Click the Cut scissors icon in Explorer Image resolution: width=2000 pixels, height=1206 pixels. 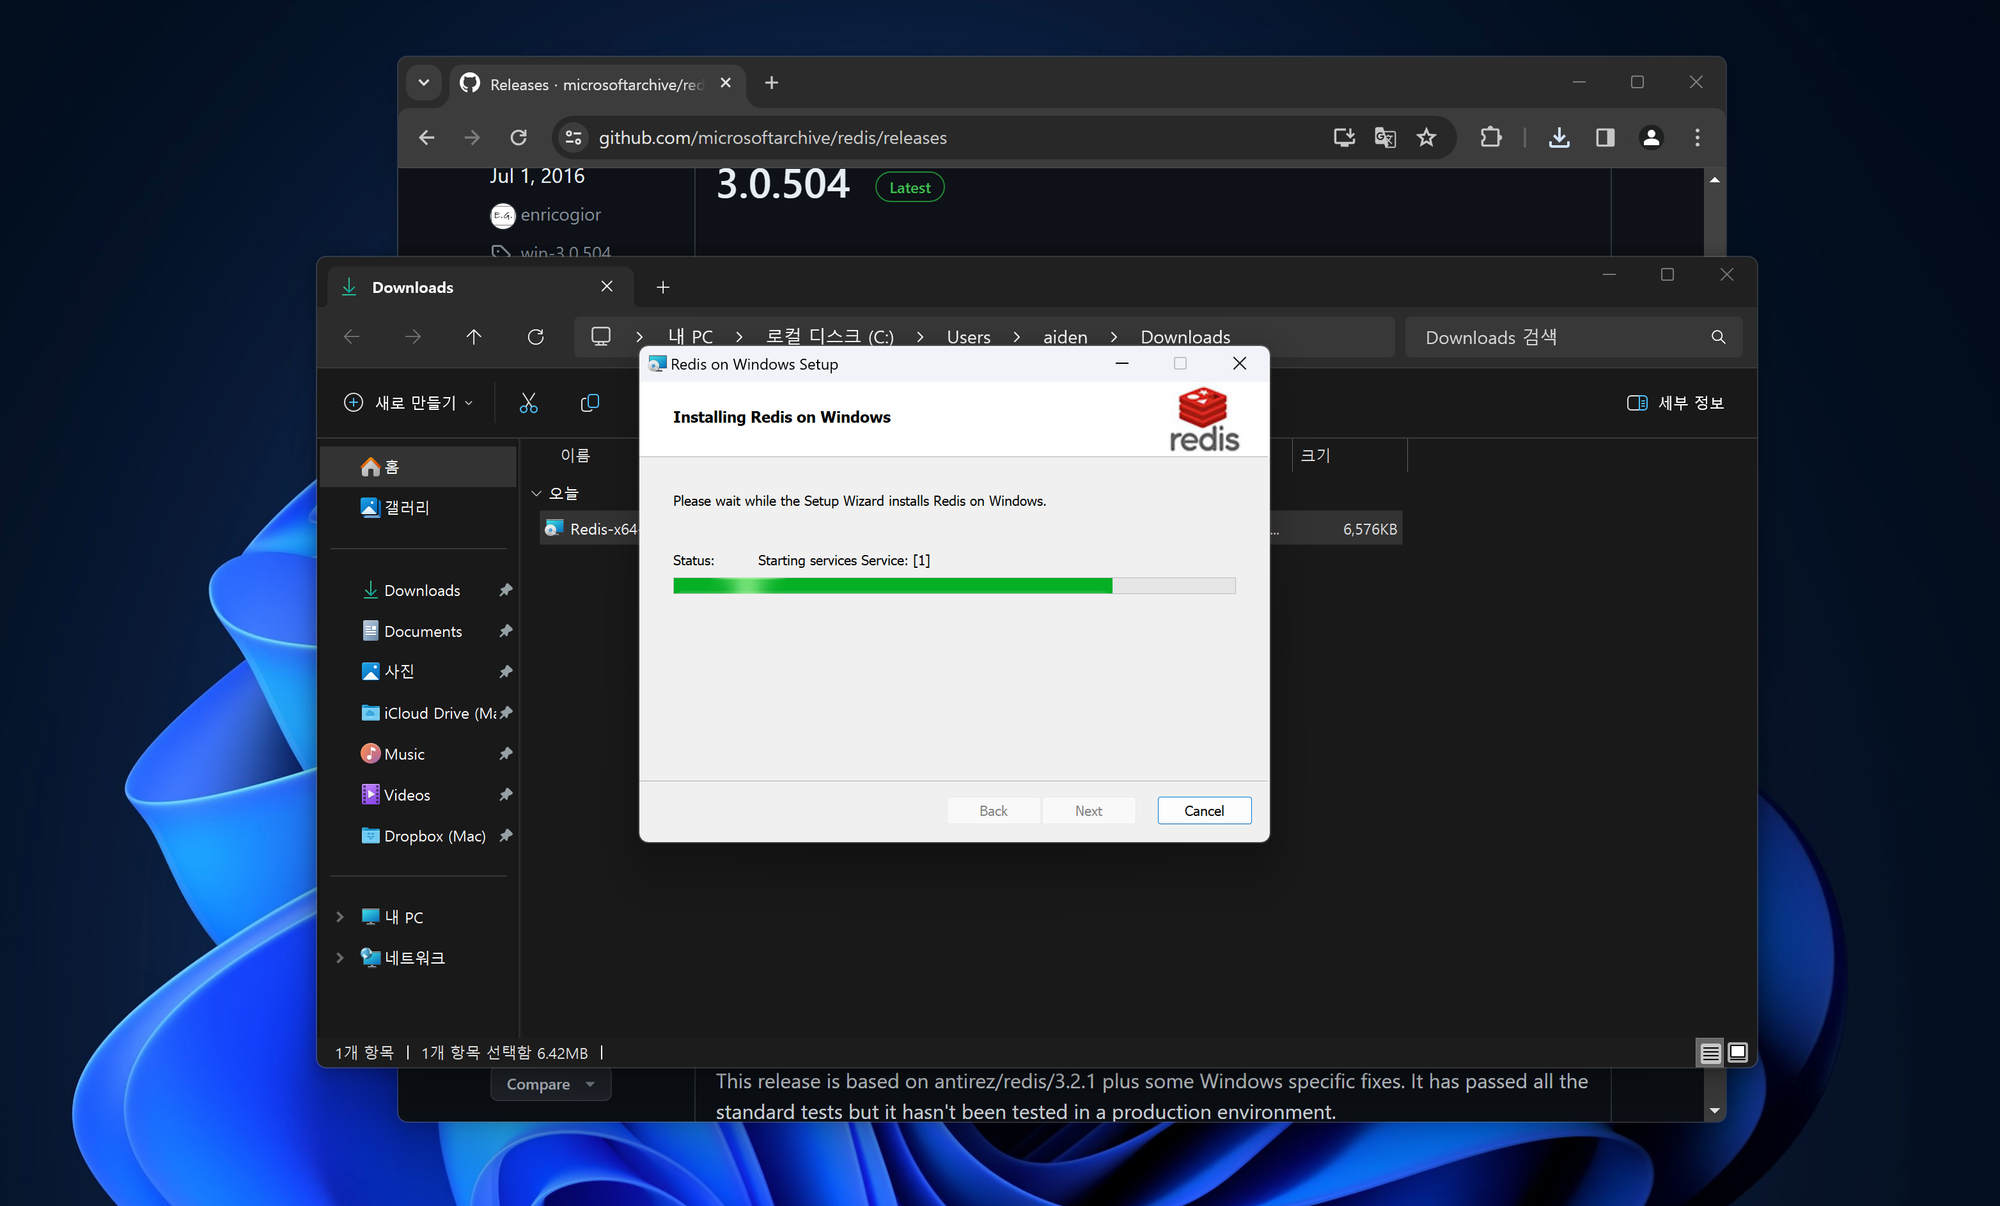point(528,403)
